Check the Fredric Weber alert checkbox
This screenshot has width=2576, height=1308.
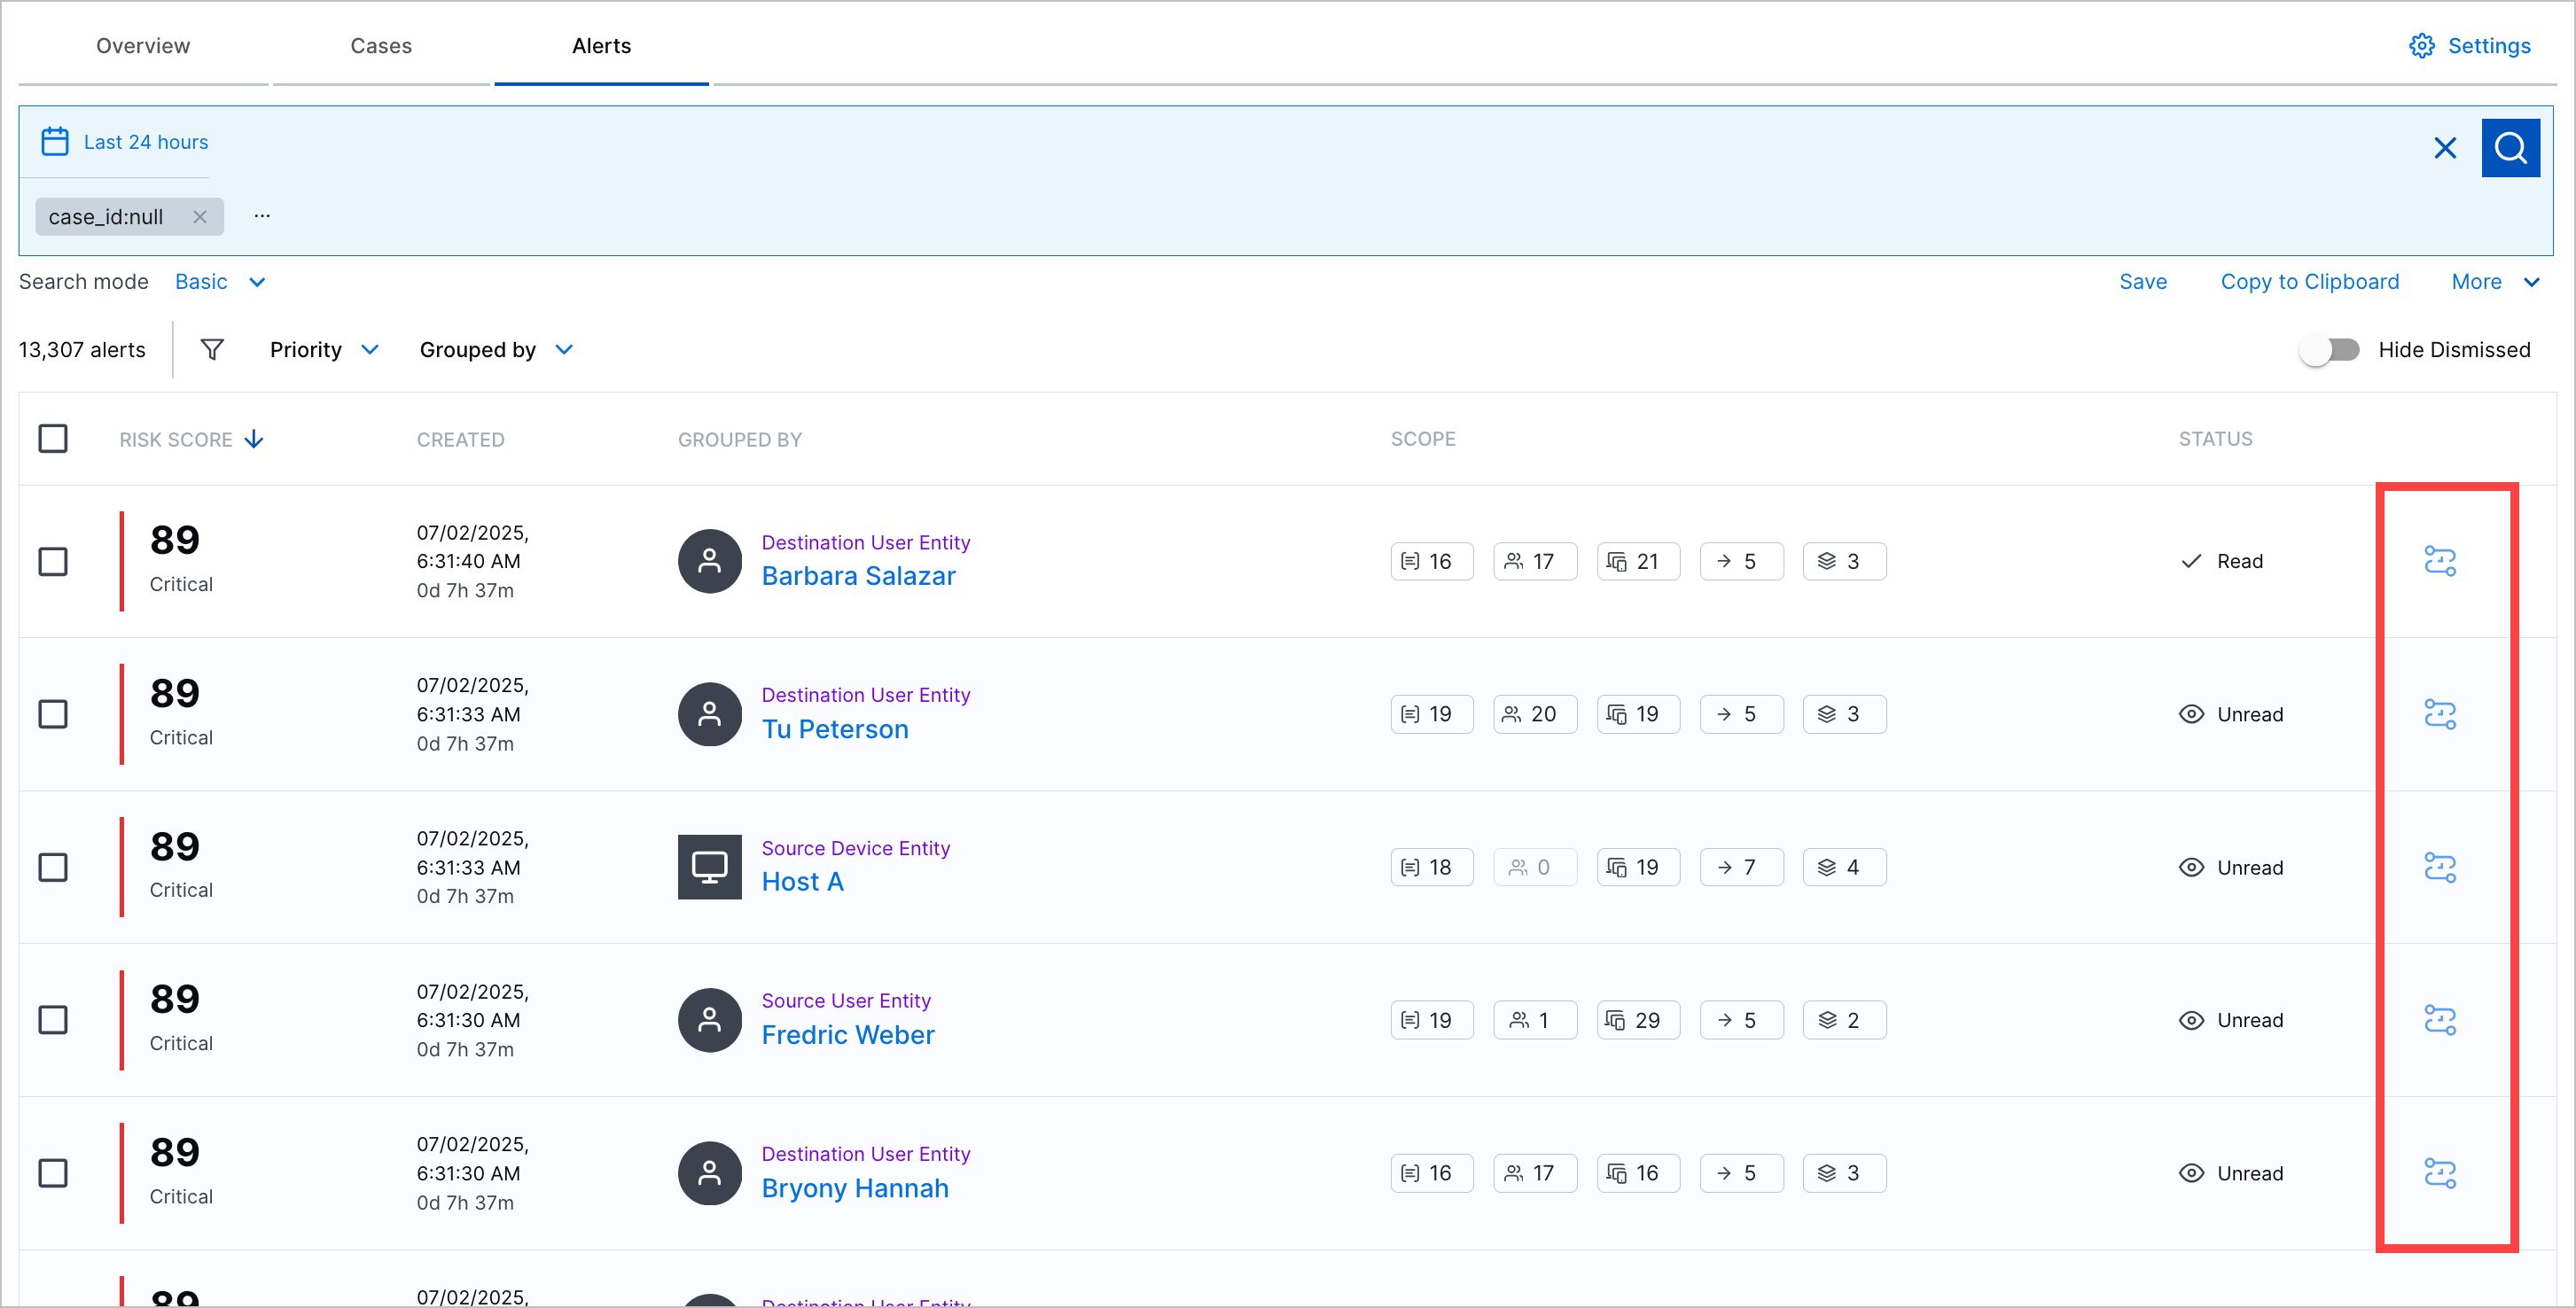pyautogui.click(x=53, y=1020)
